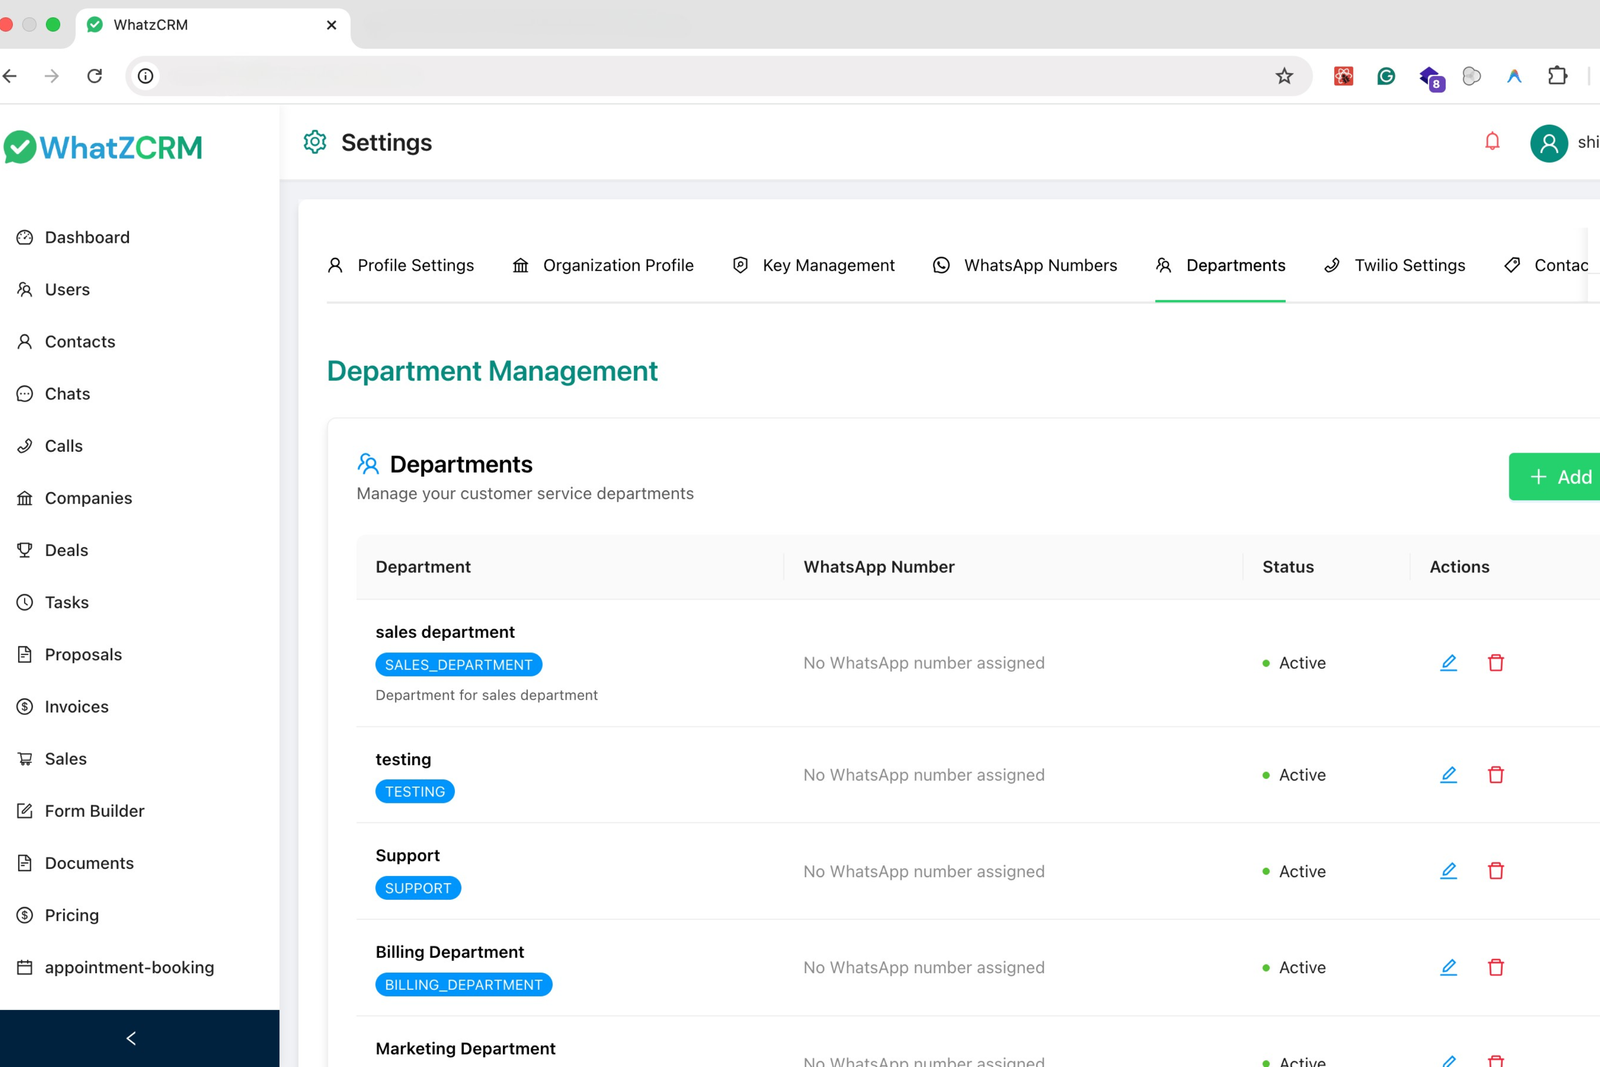This screenshot has height=1067, width=1600.
Task: Bookmark the page with the star icon
Action: pos(1284,75)
